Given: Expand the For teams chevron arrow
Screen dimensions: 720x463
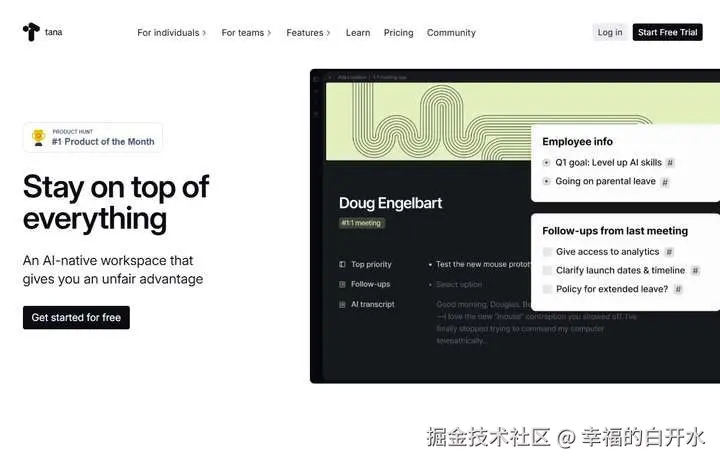Looking at the screenshot, I should pos(269,33).
